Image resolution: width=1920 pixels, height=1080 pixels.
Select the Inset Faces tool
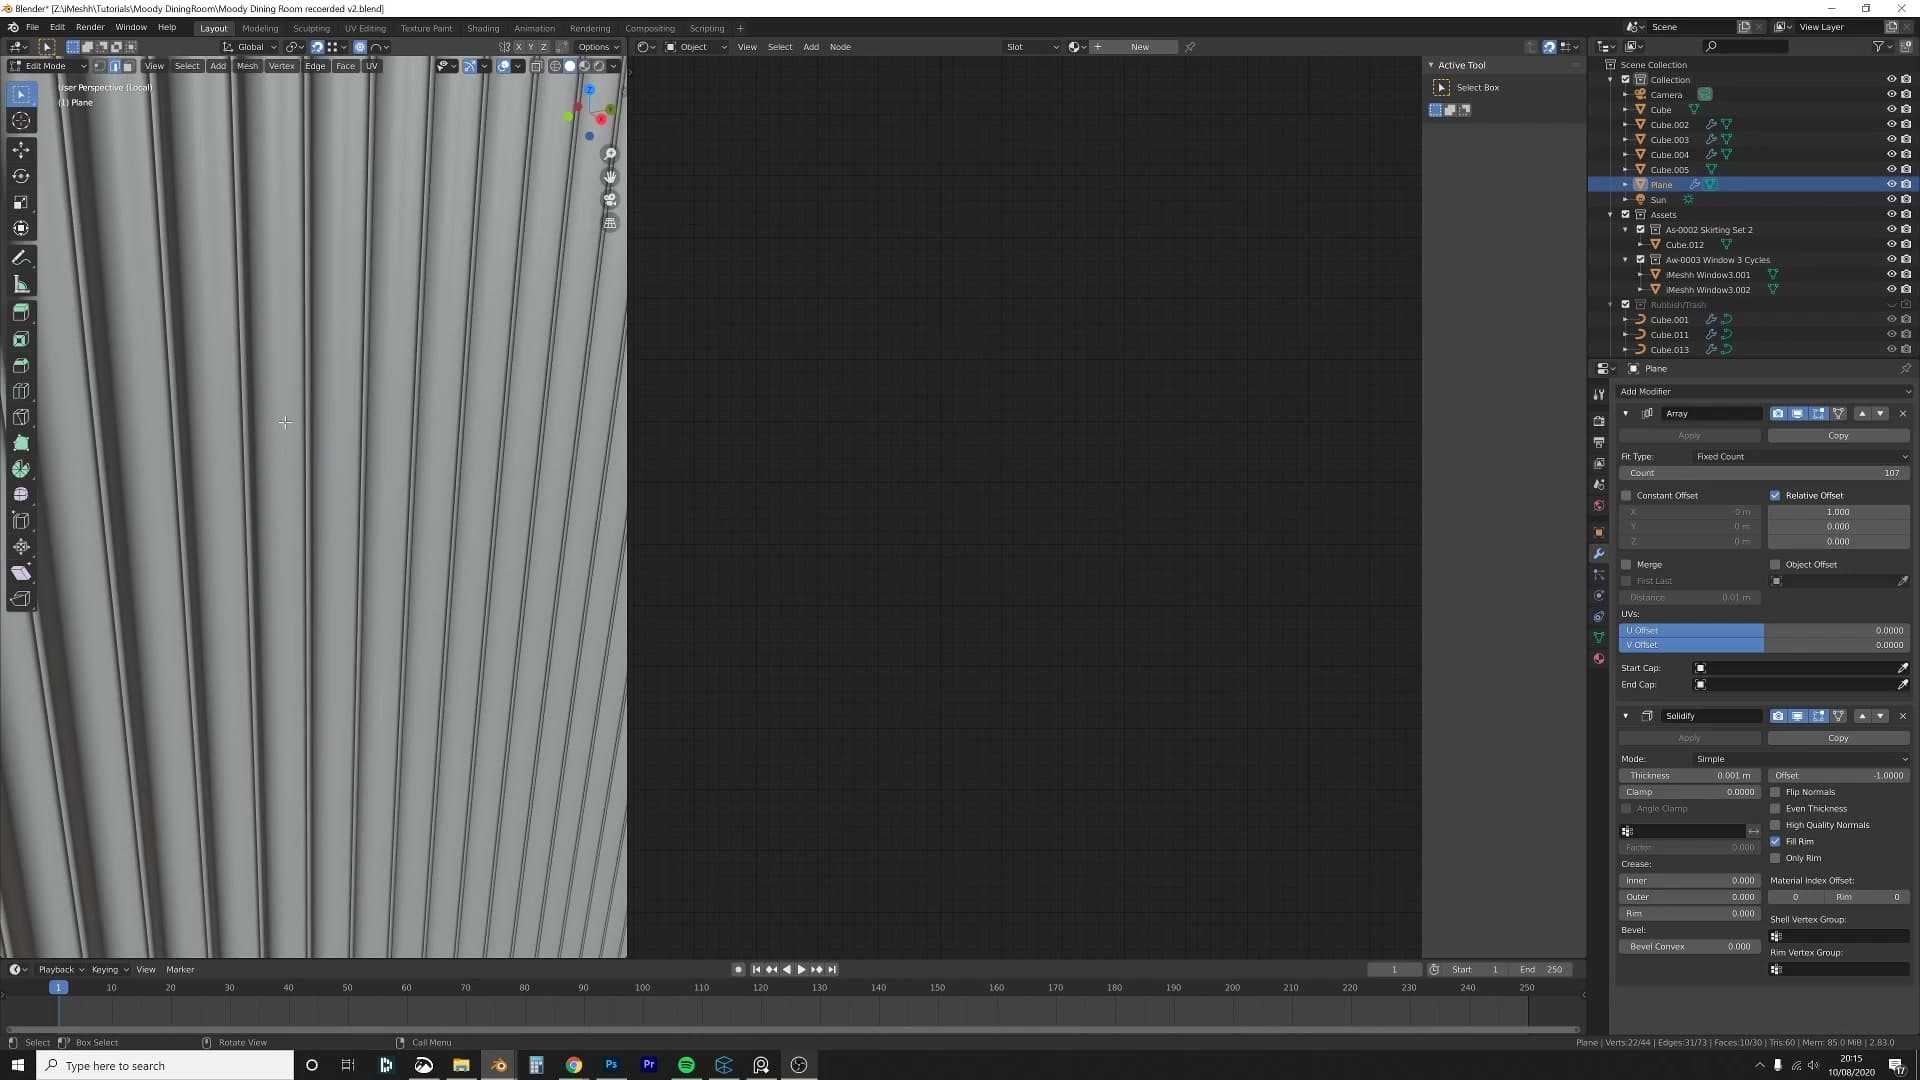pos(21,340)
